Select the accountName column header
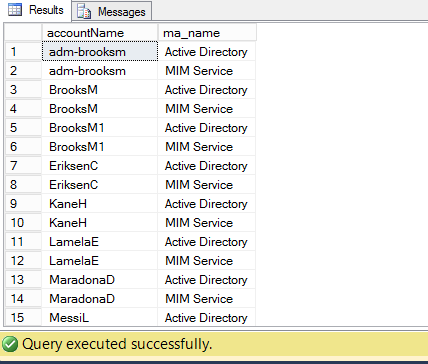Viewport: 428px width, 364px height. (100, 33)
